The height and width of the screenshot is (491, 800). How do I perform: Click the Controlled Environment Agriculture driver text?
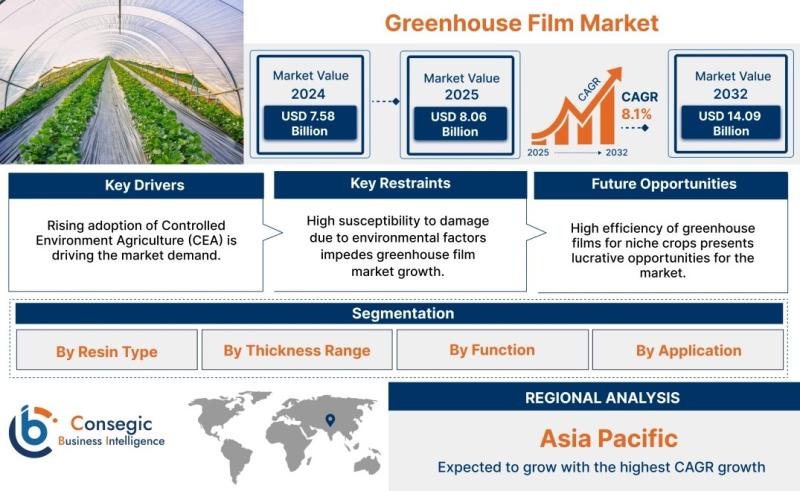[x=136, y=240]
